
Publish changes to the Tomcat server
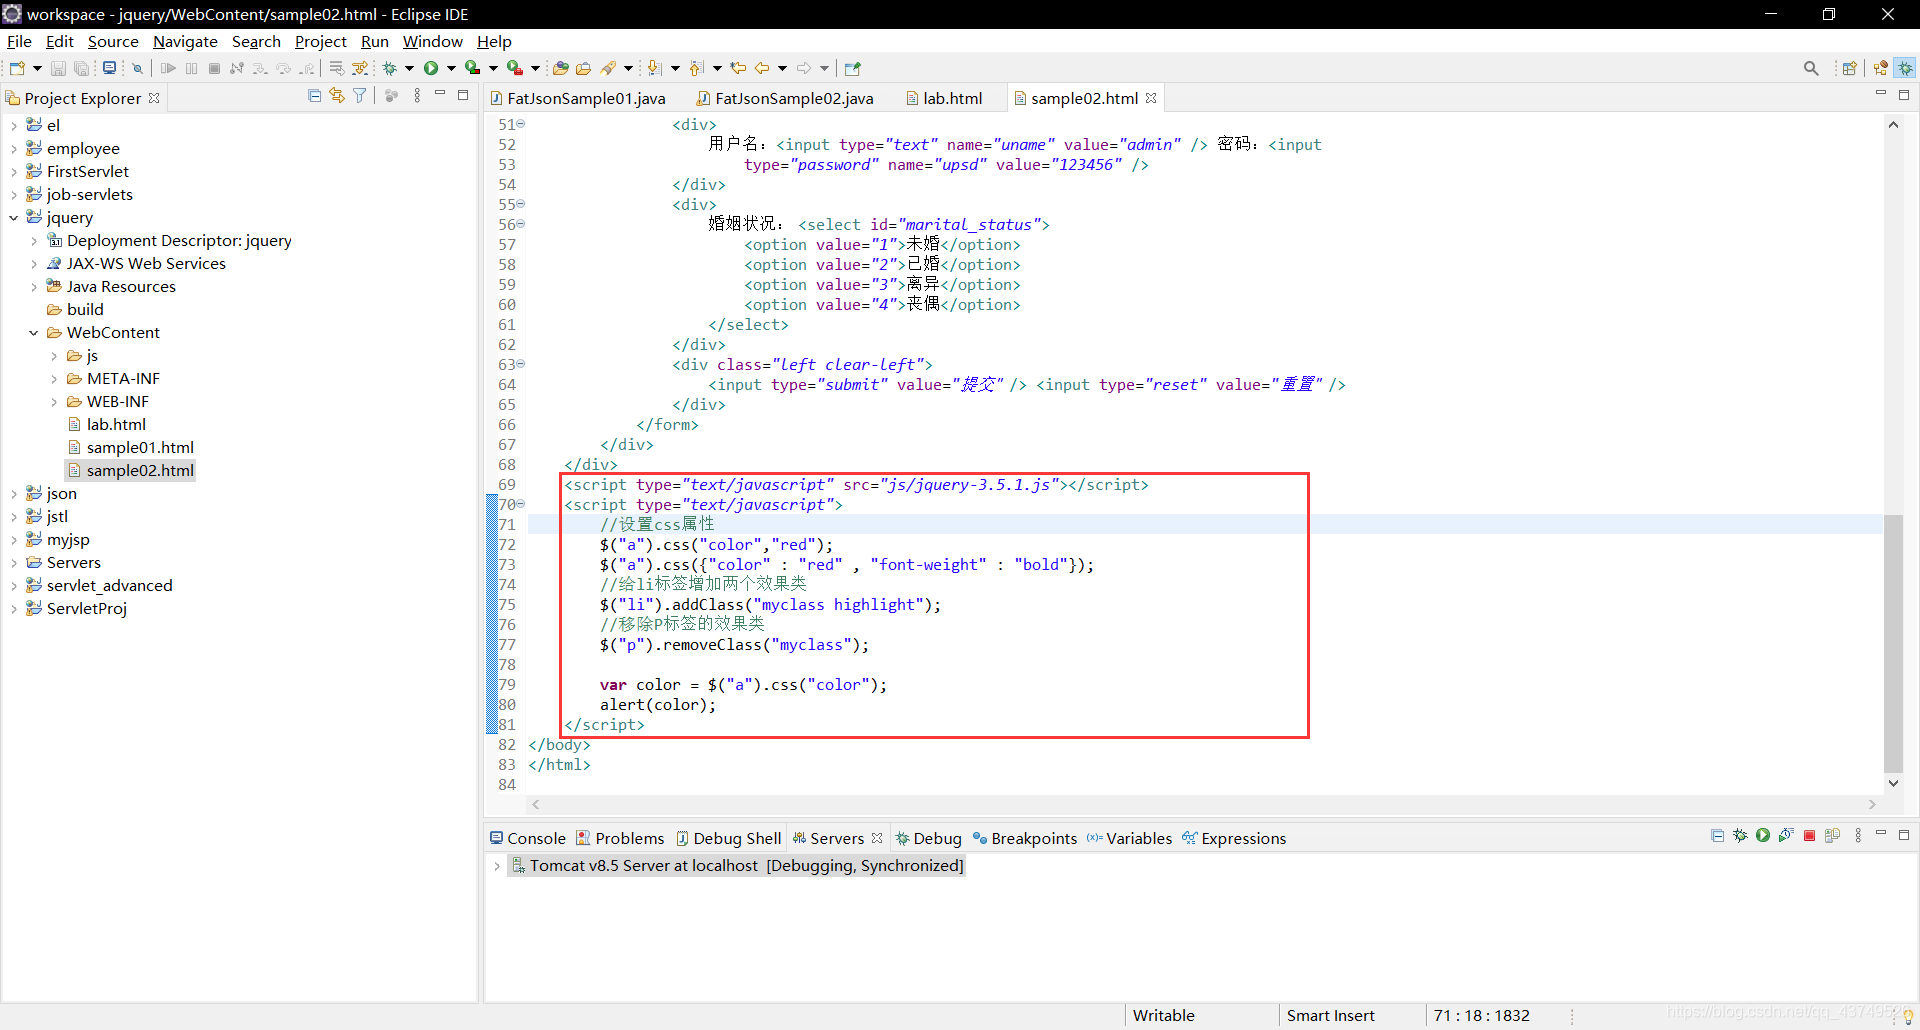point(1832,836)
